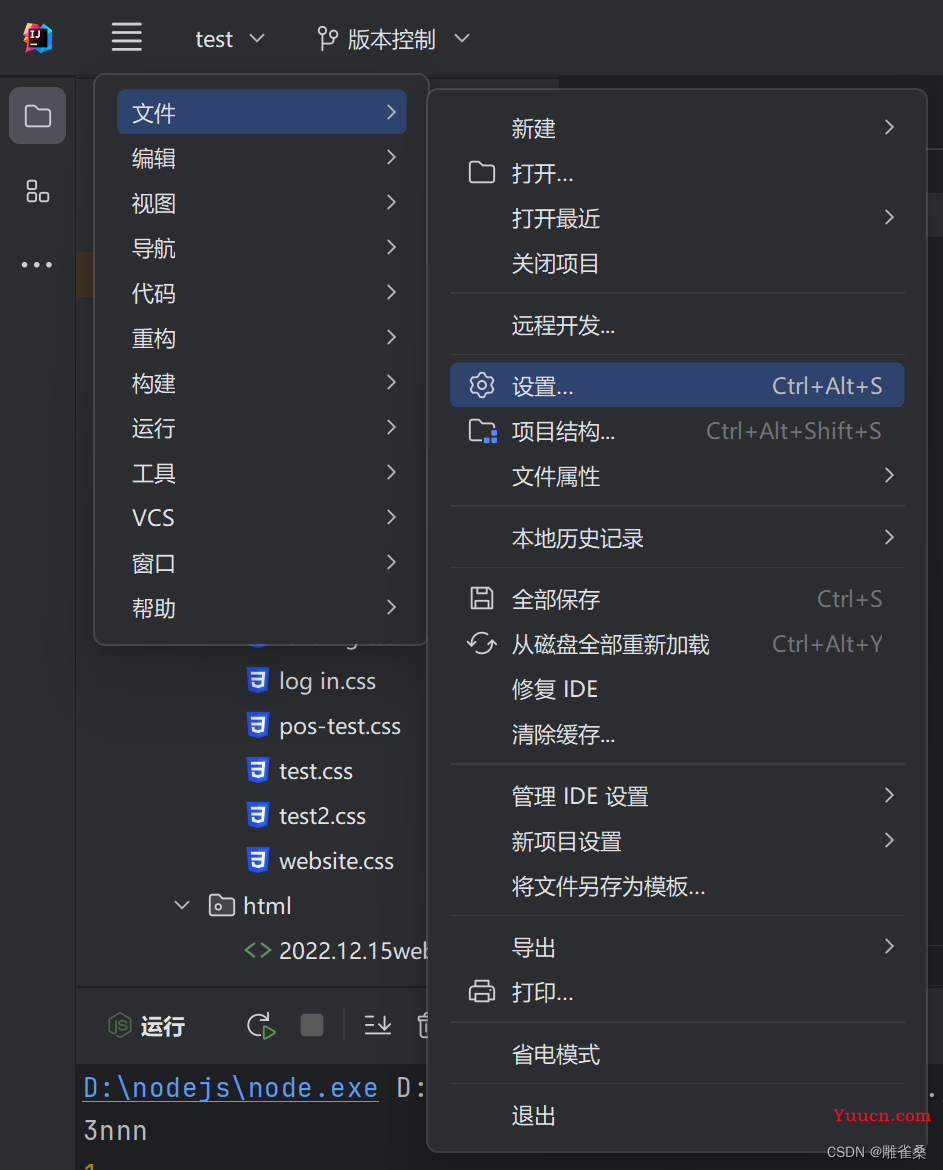Click the trash icon in Run panel

[423, 1025]
